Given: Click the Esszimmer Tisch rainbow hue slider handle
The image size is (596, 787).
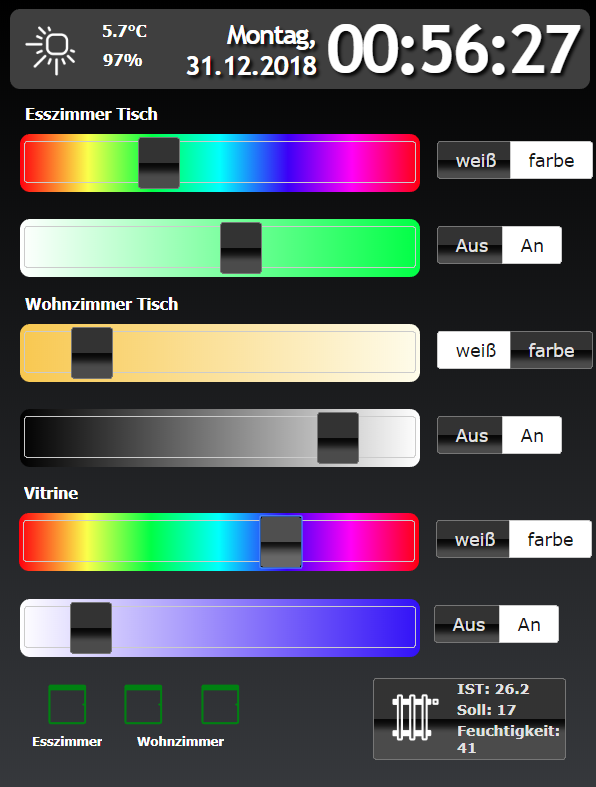Looking at the screenshot, I should coord(159,163).
